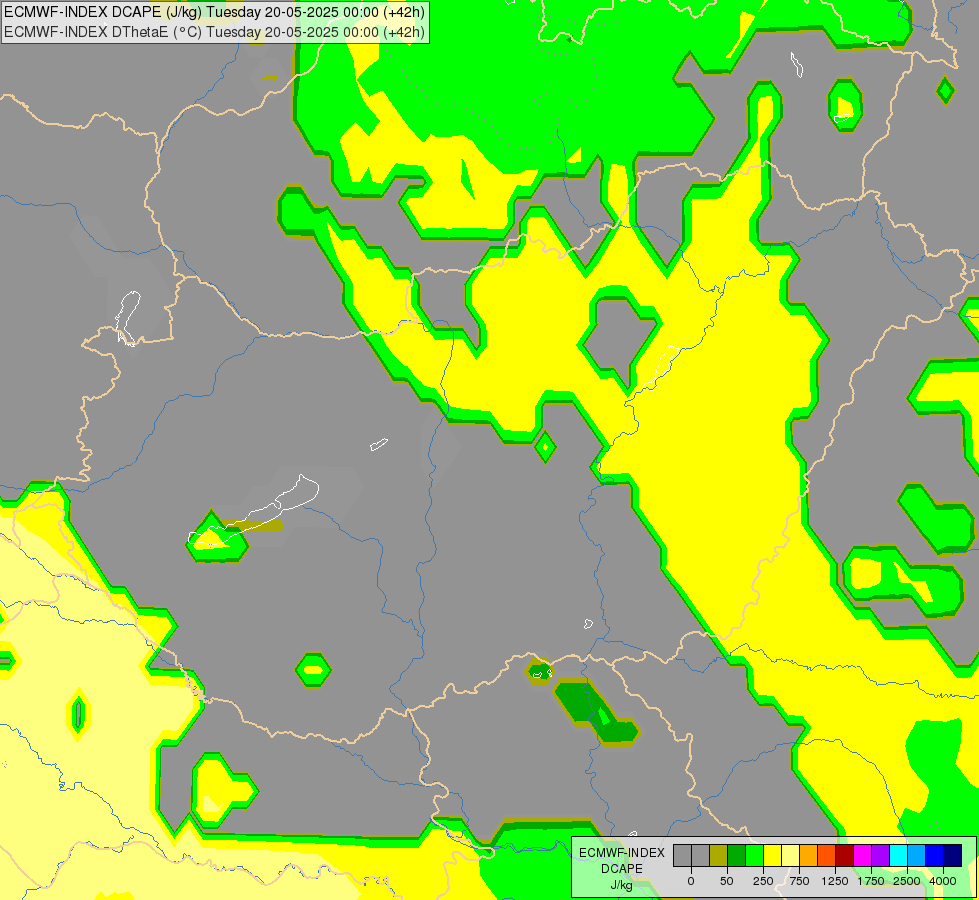Click the legend tick value 1250

(835, 881)
